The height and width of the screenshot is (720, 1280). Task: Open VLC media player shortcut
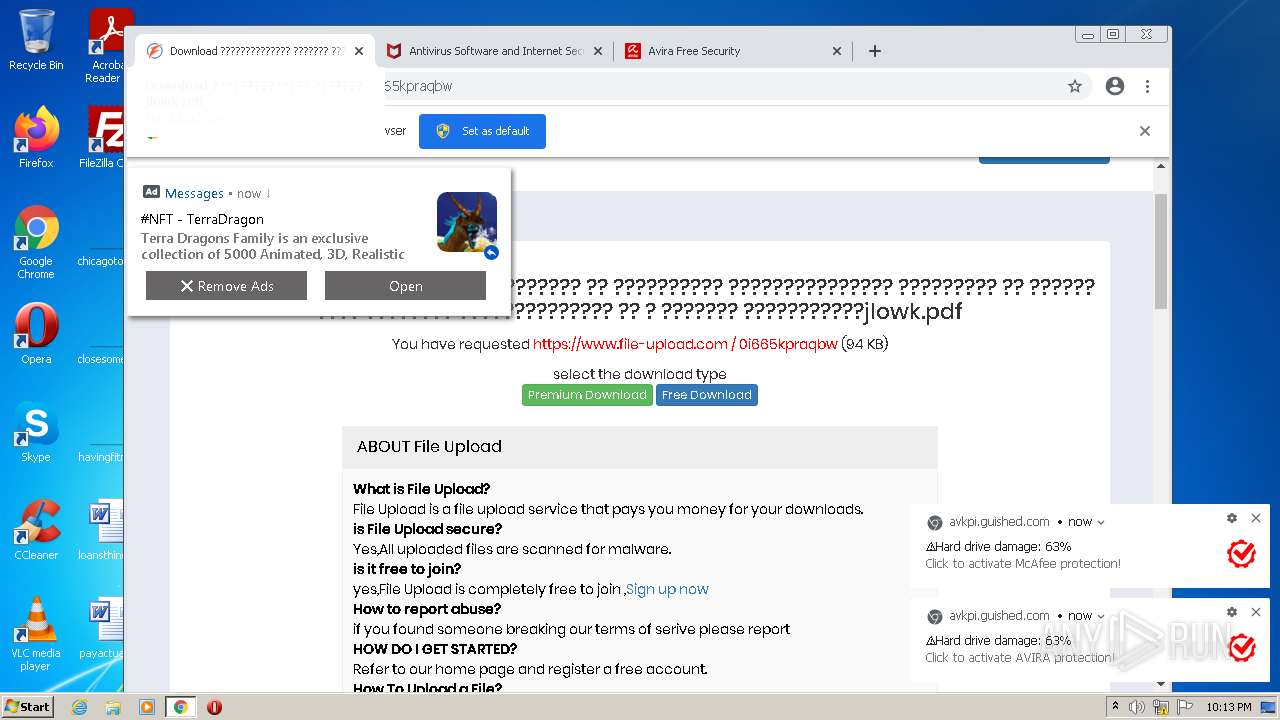(36, 634)
